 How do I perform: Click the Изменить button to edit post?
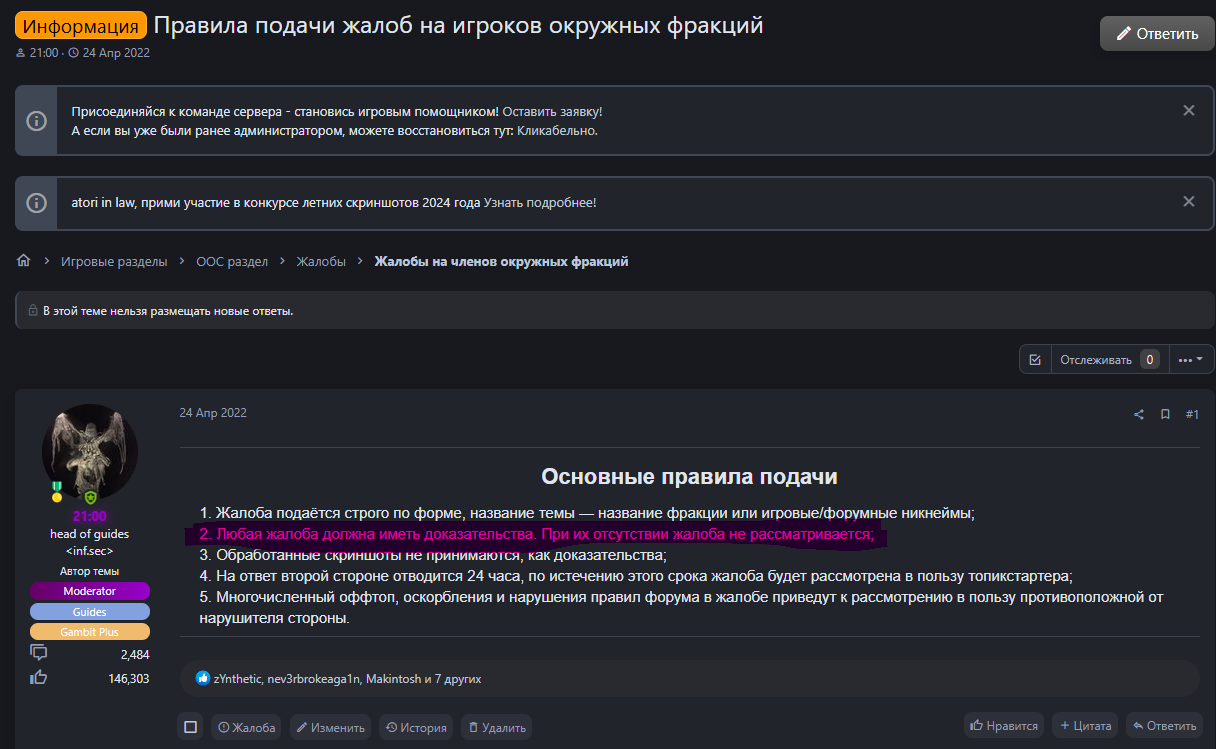click(330, 727)
